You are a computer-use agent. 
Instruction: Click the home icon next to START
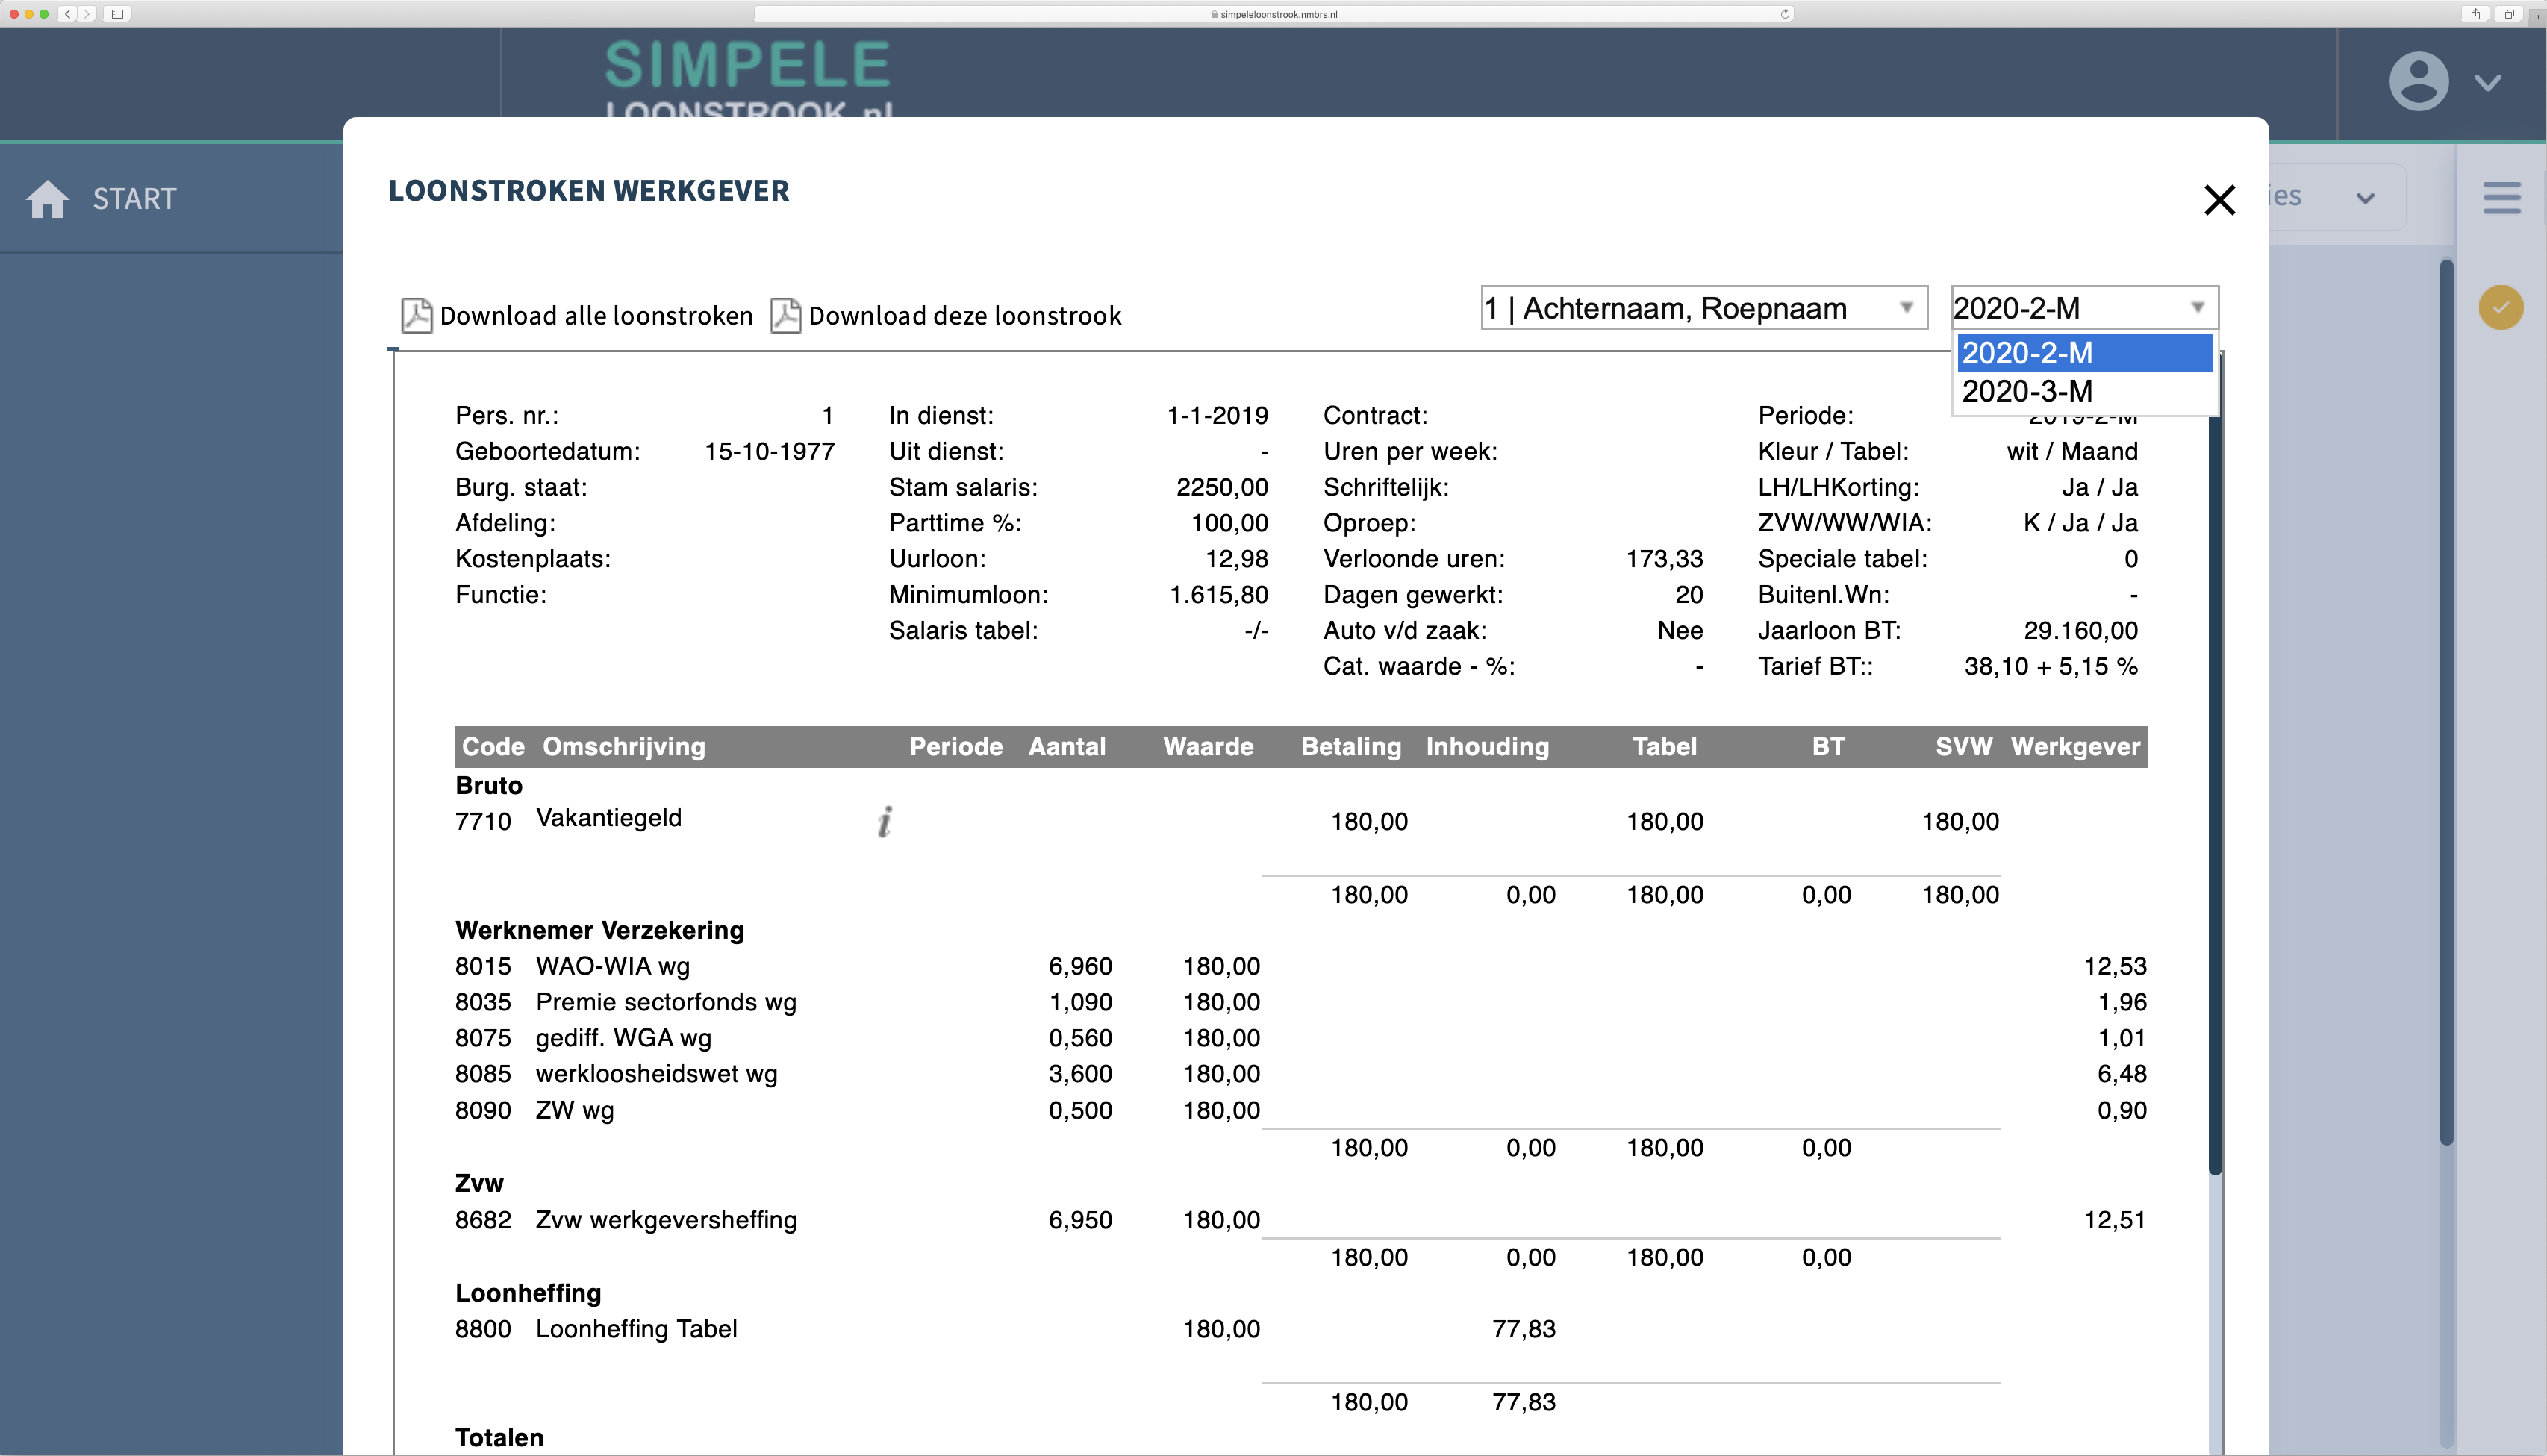47,199
